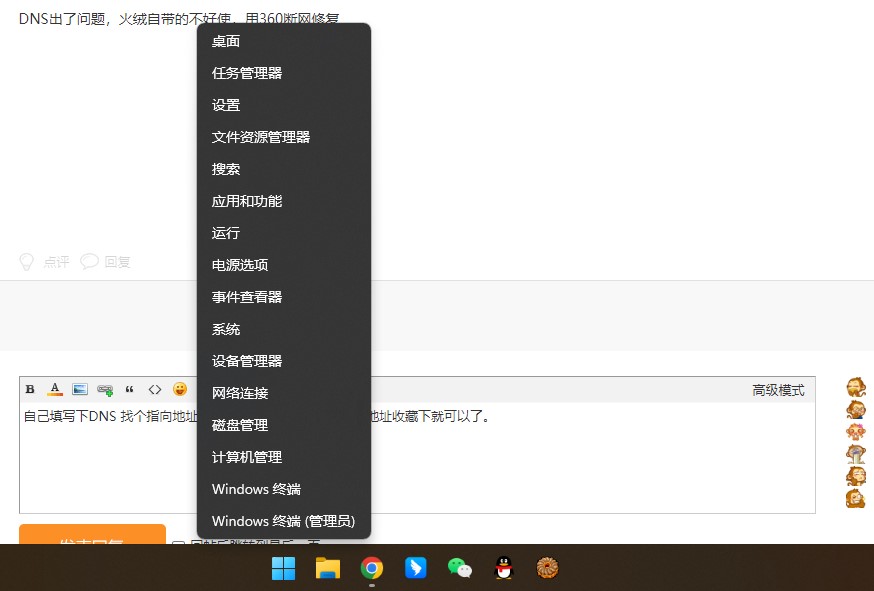Launch Microsoft Edge from the taskbar

tap(415, 568)
